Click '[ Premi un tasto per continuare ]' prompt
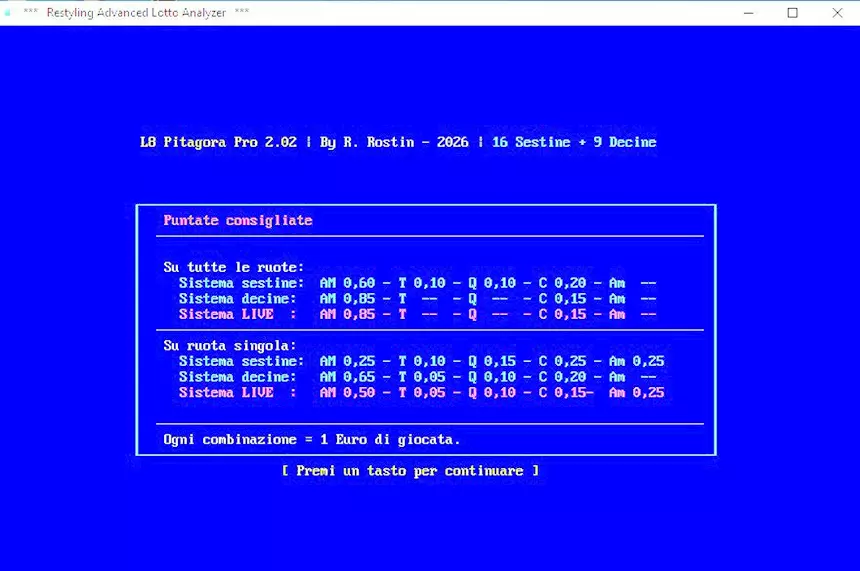Screen dimensions: 860x571 [x=410, y=471]
